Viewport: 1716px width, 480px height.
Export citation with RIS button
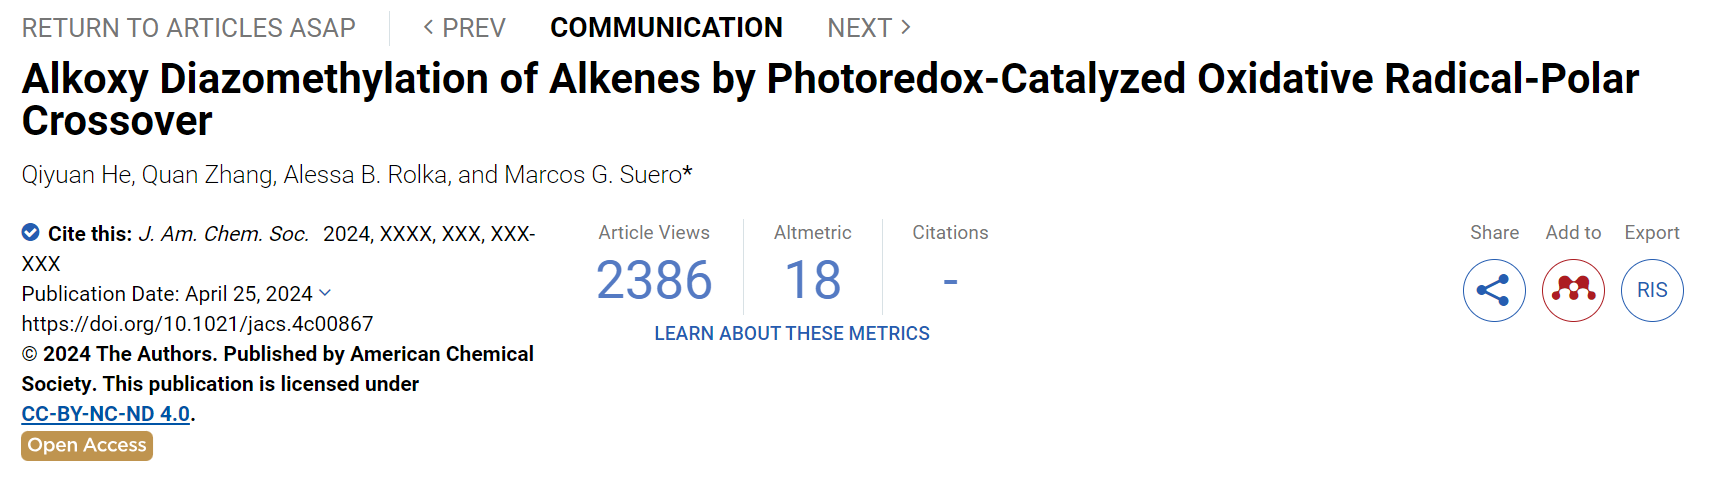click(1652, 290)
